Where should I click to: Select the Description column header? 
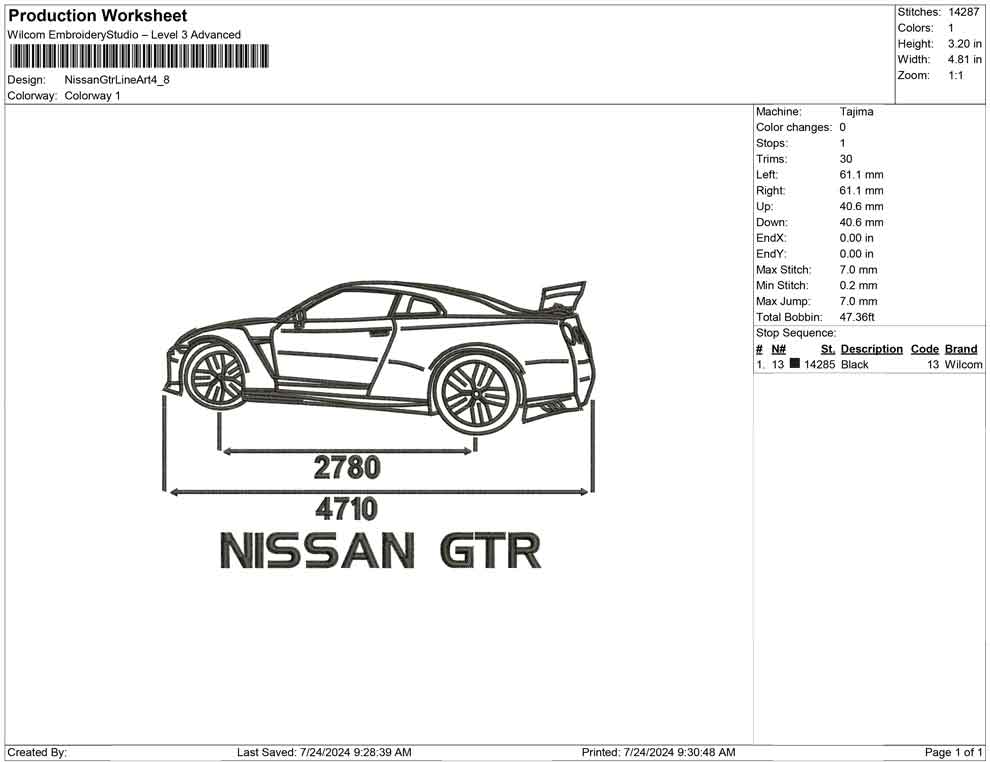pyautogui.click(x=871, y=348)
